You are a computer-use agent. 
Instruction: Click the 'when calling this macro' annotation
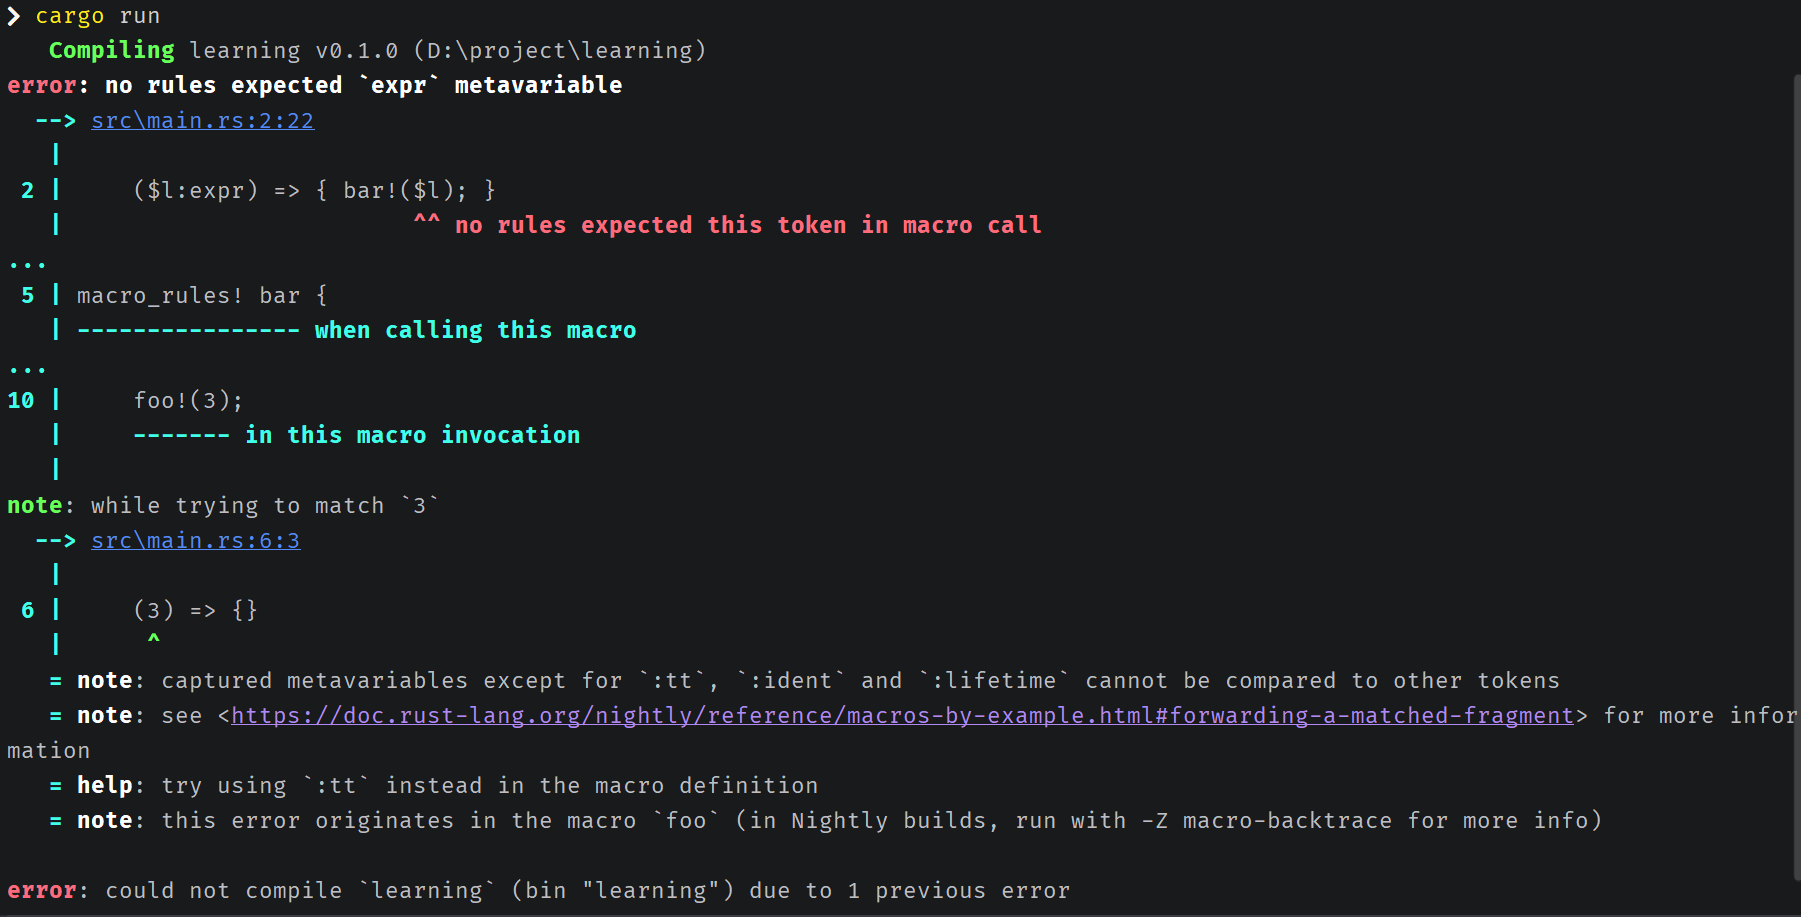(x=475, y=331)
